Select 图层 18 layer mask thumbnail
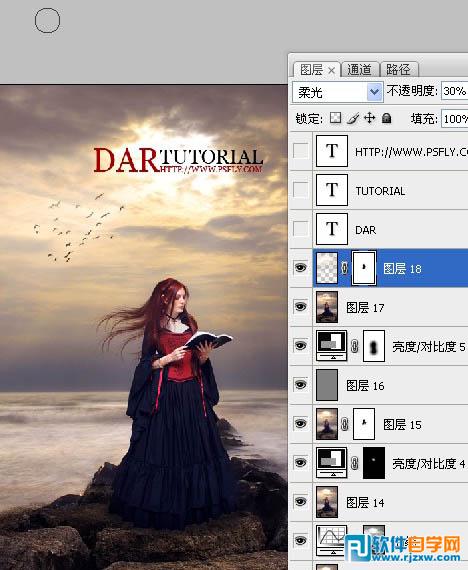The width and height of the screenshot is (468, 570). click(x=364, y=268)
